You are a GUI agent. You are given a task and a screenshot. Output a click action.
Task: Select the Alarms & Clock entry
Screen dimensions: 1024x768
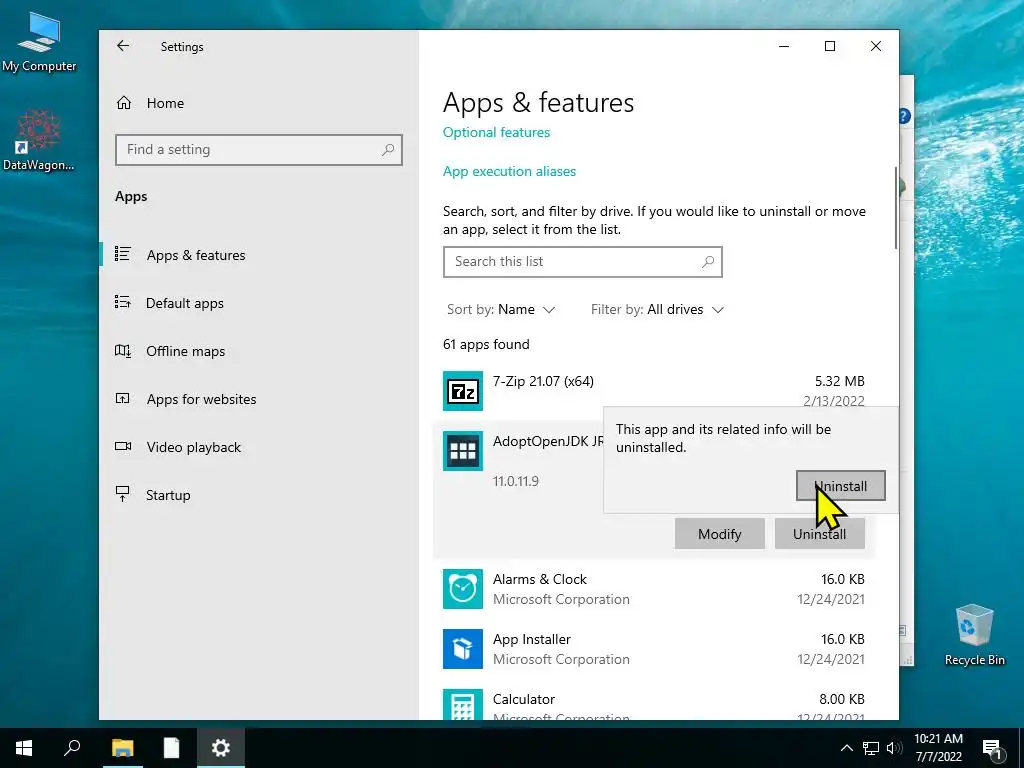coord(653,589)
